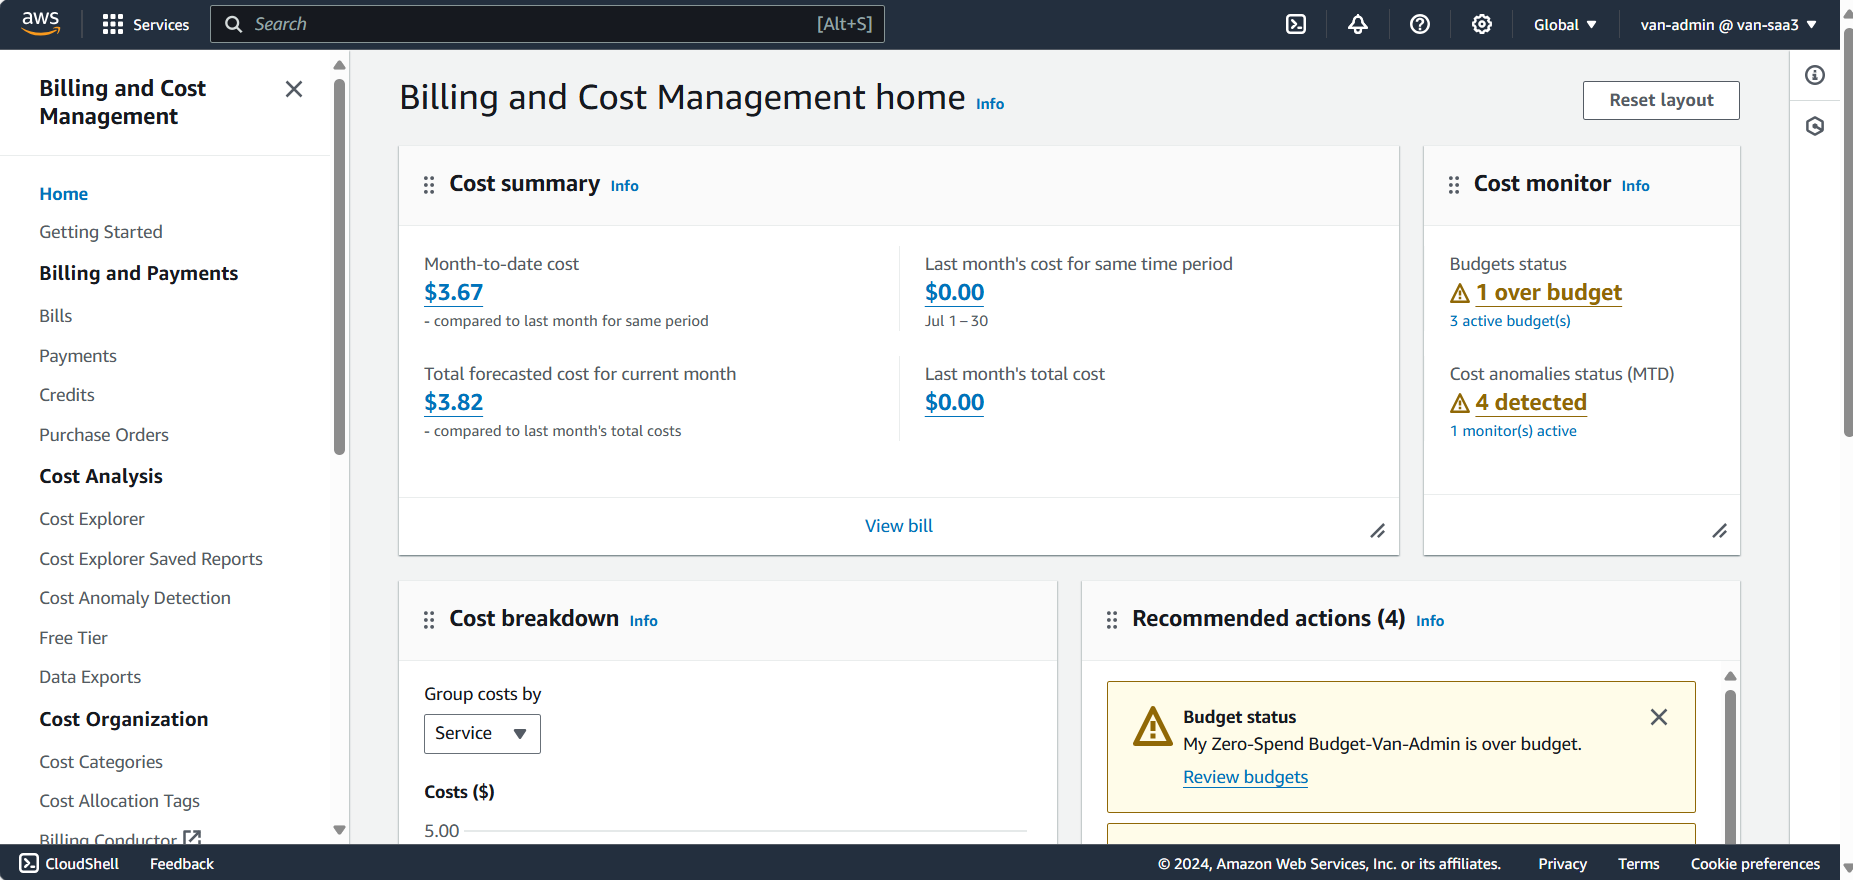
Task: Open the Group costs by Service dropdown
Action: (482, 734)
